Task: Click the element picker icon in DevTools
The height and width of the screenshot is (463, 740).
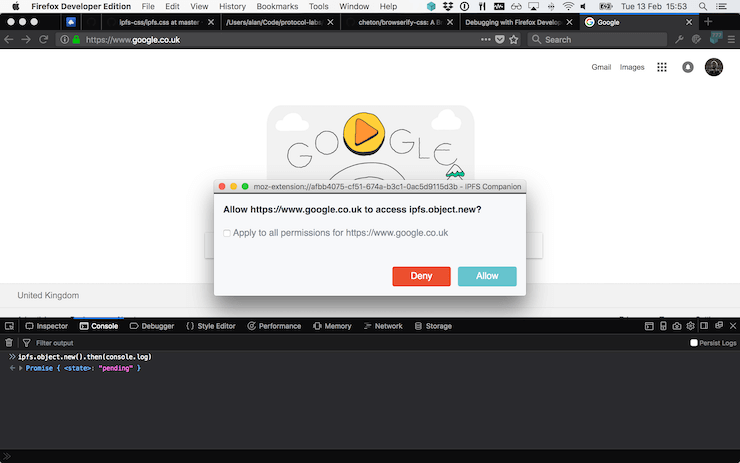Action: click(9, 326)
